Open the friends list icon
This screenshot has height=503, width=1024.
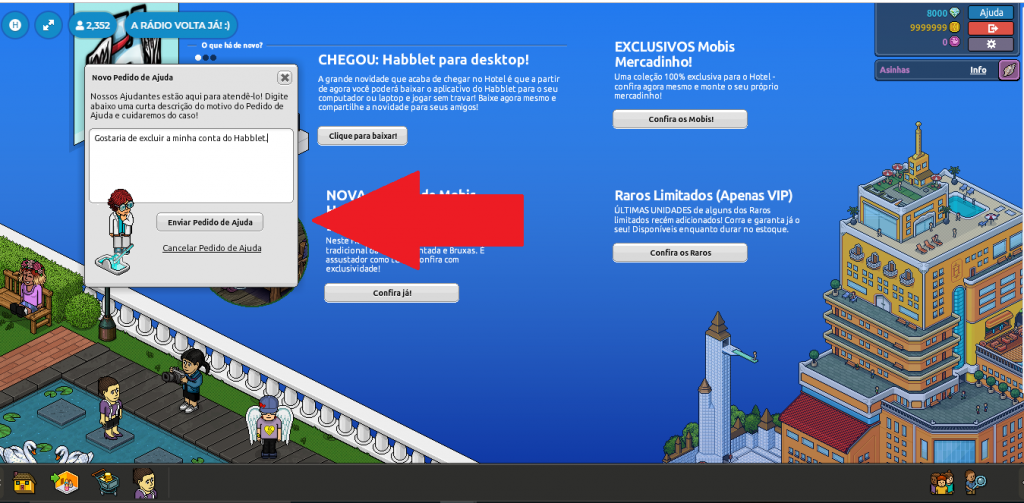coord(941,483)
